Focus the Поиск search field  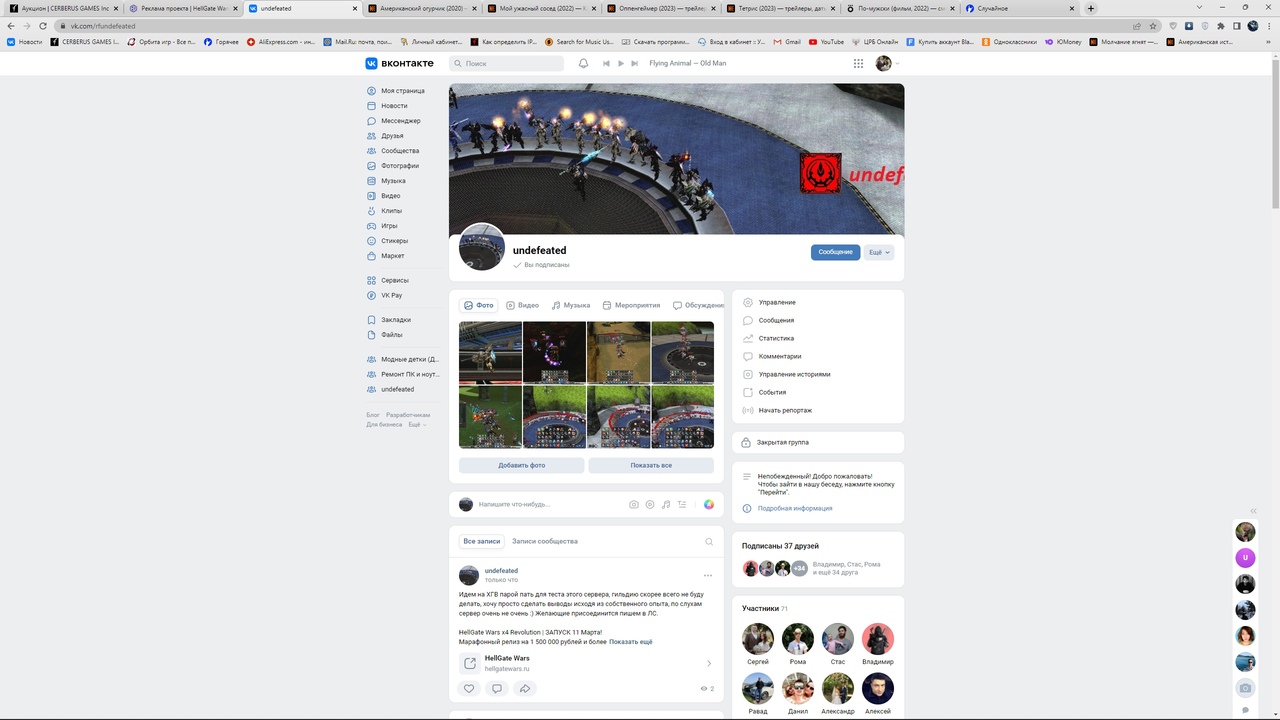click(507, 63)
